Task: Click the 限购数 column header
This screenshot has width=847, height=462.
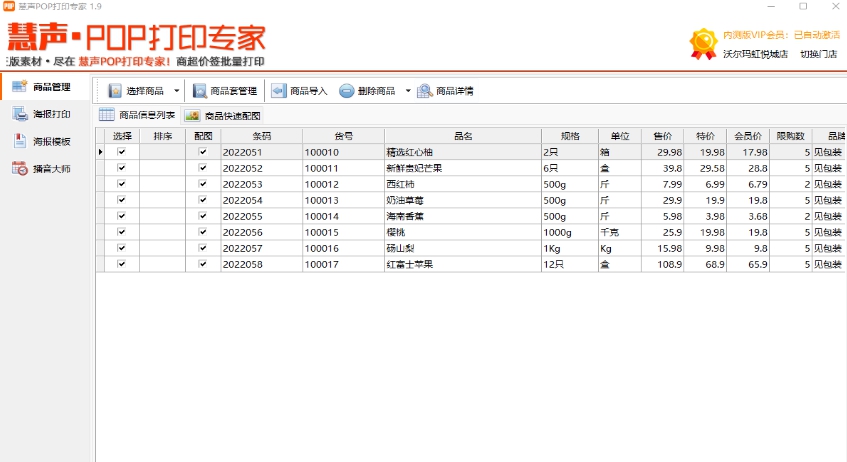Action: tap(790, 136)
